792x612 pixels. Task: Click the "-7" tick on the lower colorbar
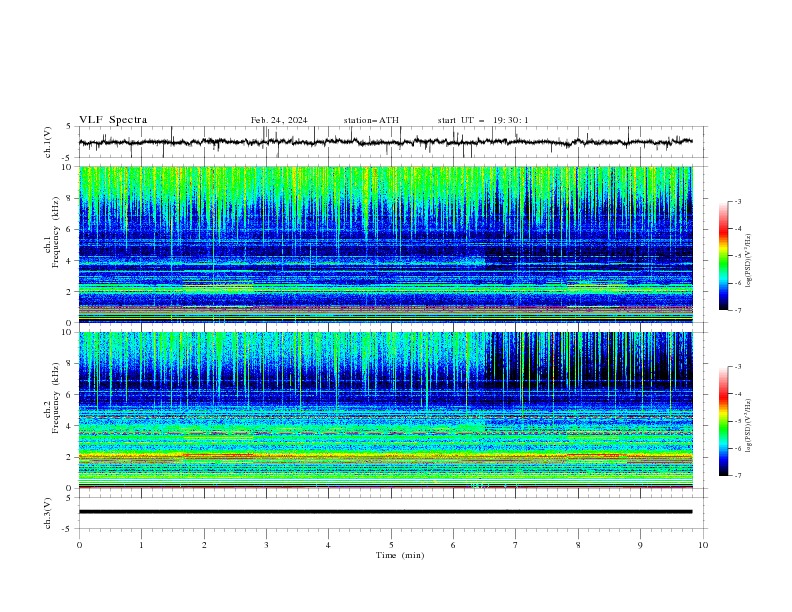click(737, 475)
